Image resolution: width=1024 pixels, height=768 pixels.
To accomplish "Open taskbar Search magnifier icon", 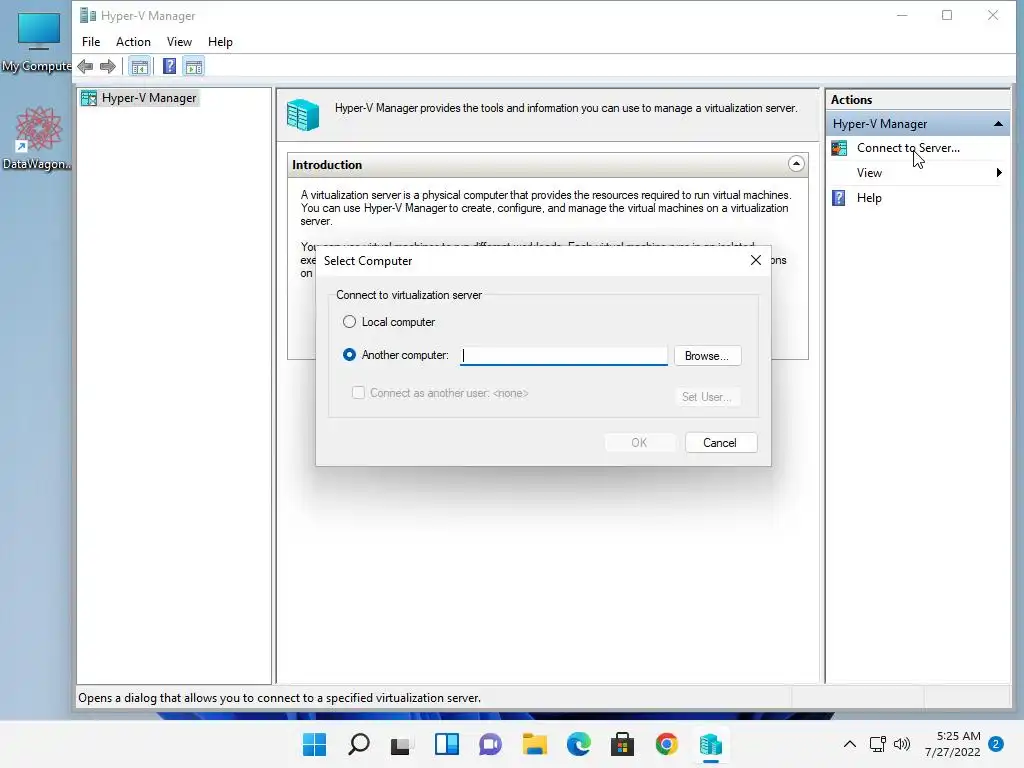I will 359,744.
